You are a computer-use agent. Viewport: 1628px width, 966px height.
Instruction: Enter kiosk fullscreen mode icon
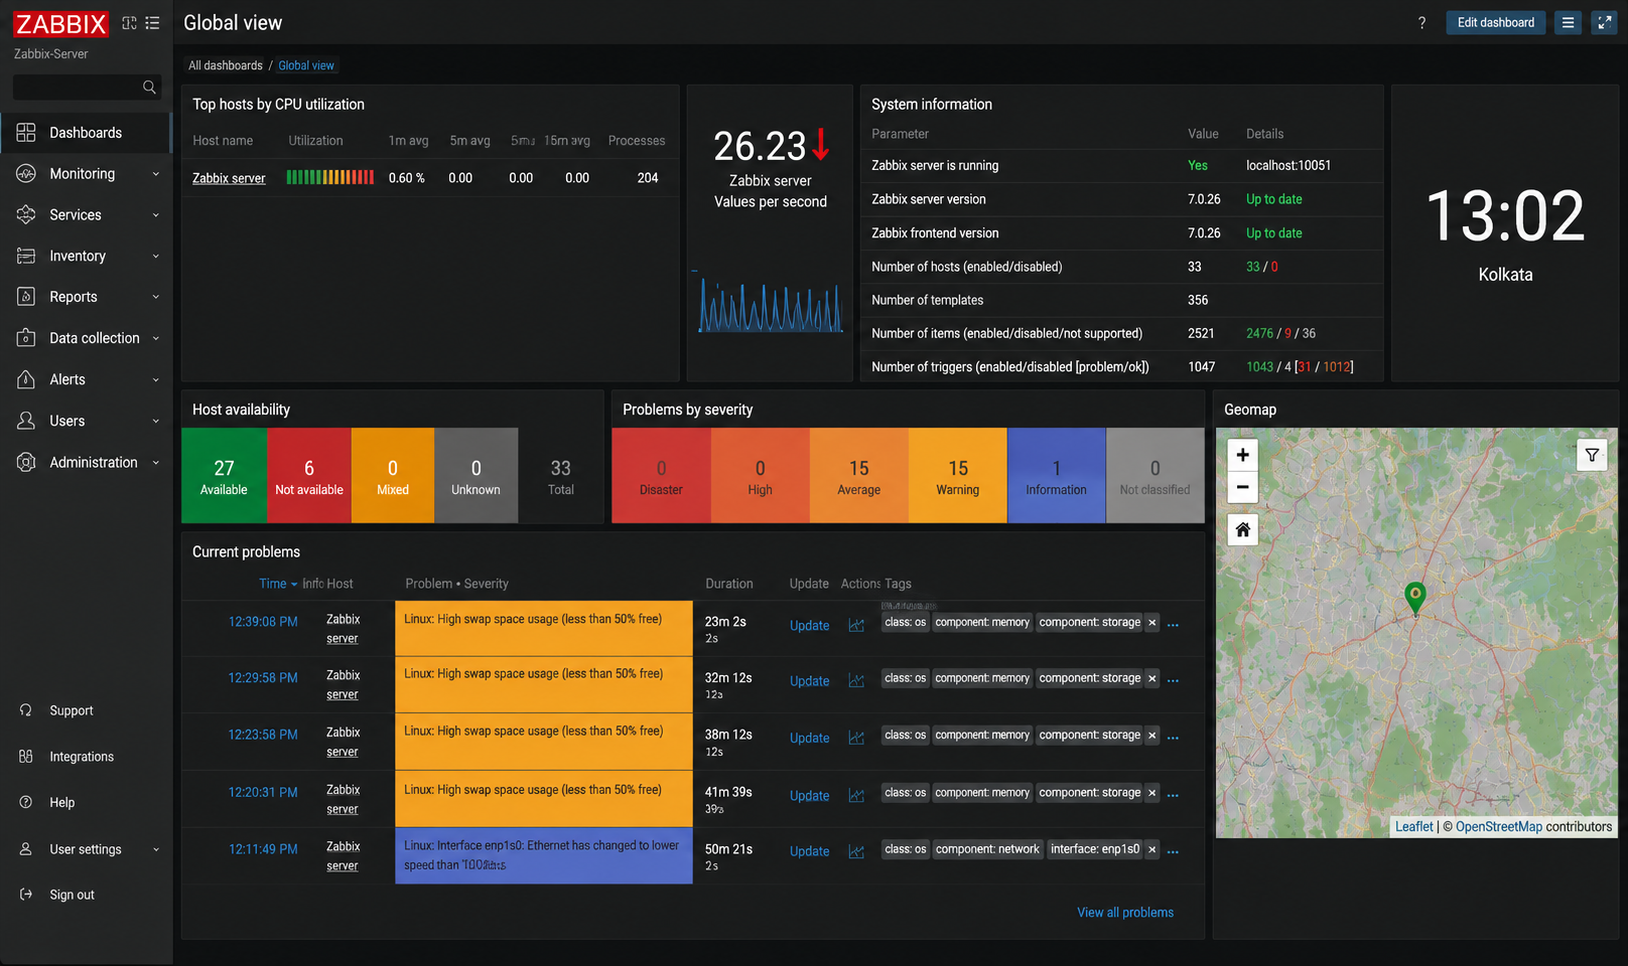tap(1605, 23)
